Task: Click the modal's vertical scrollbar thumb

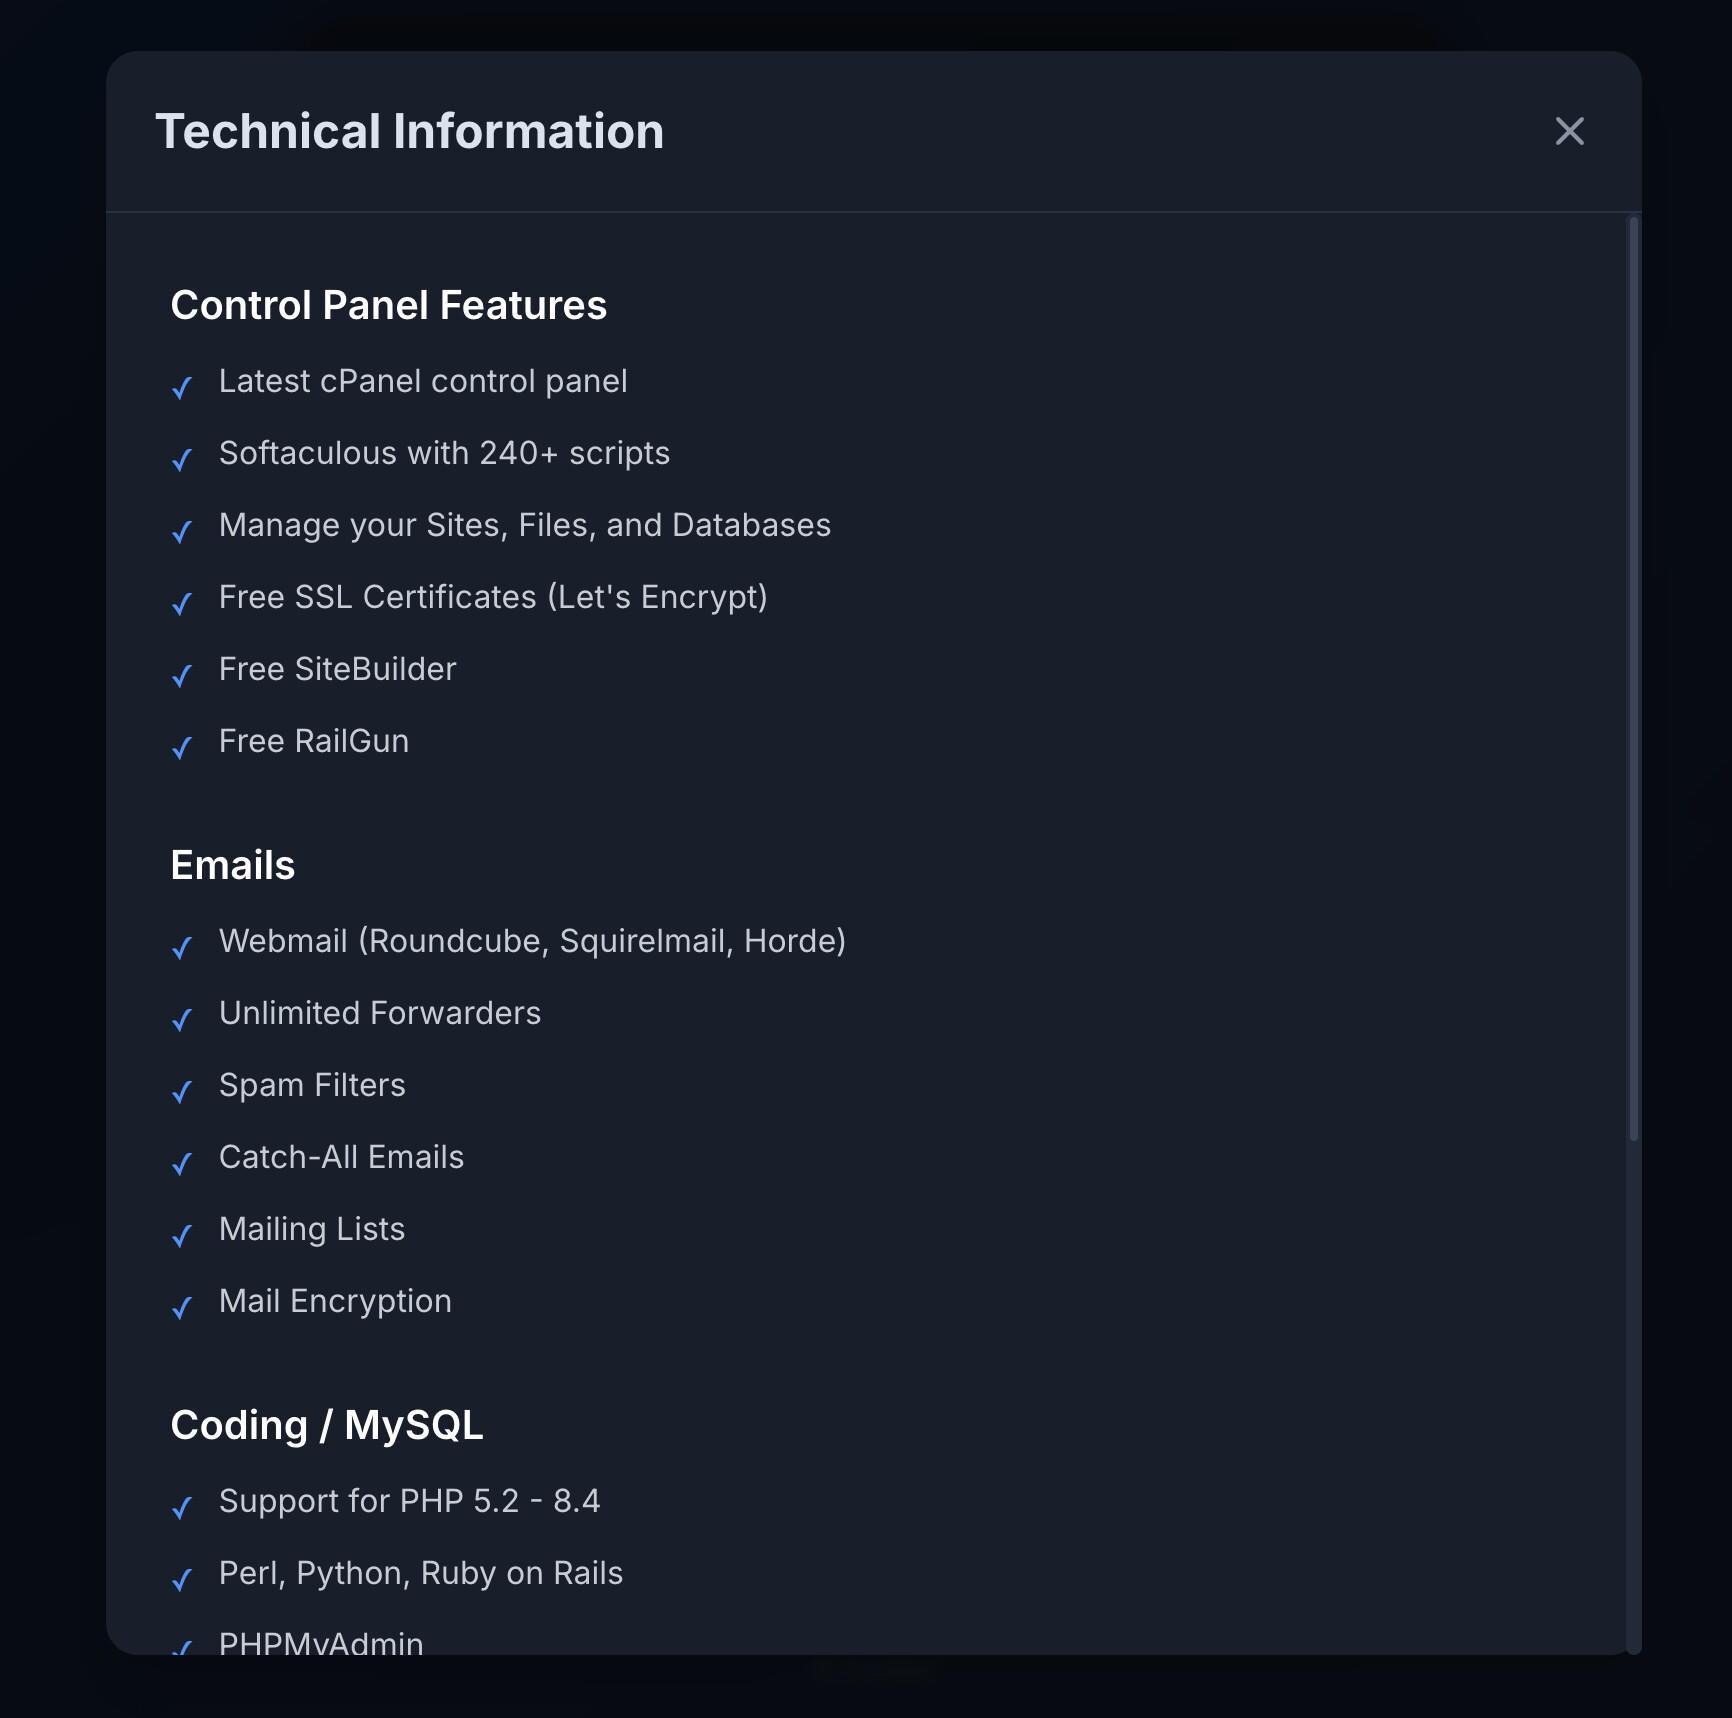Action: tap(1633, 680)
